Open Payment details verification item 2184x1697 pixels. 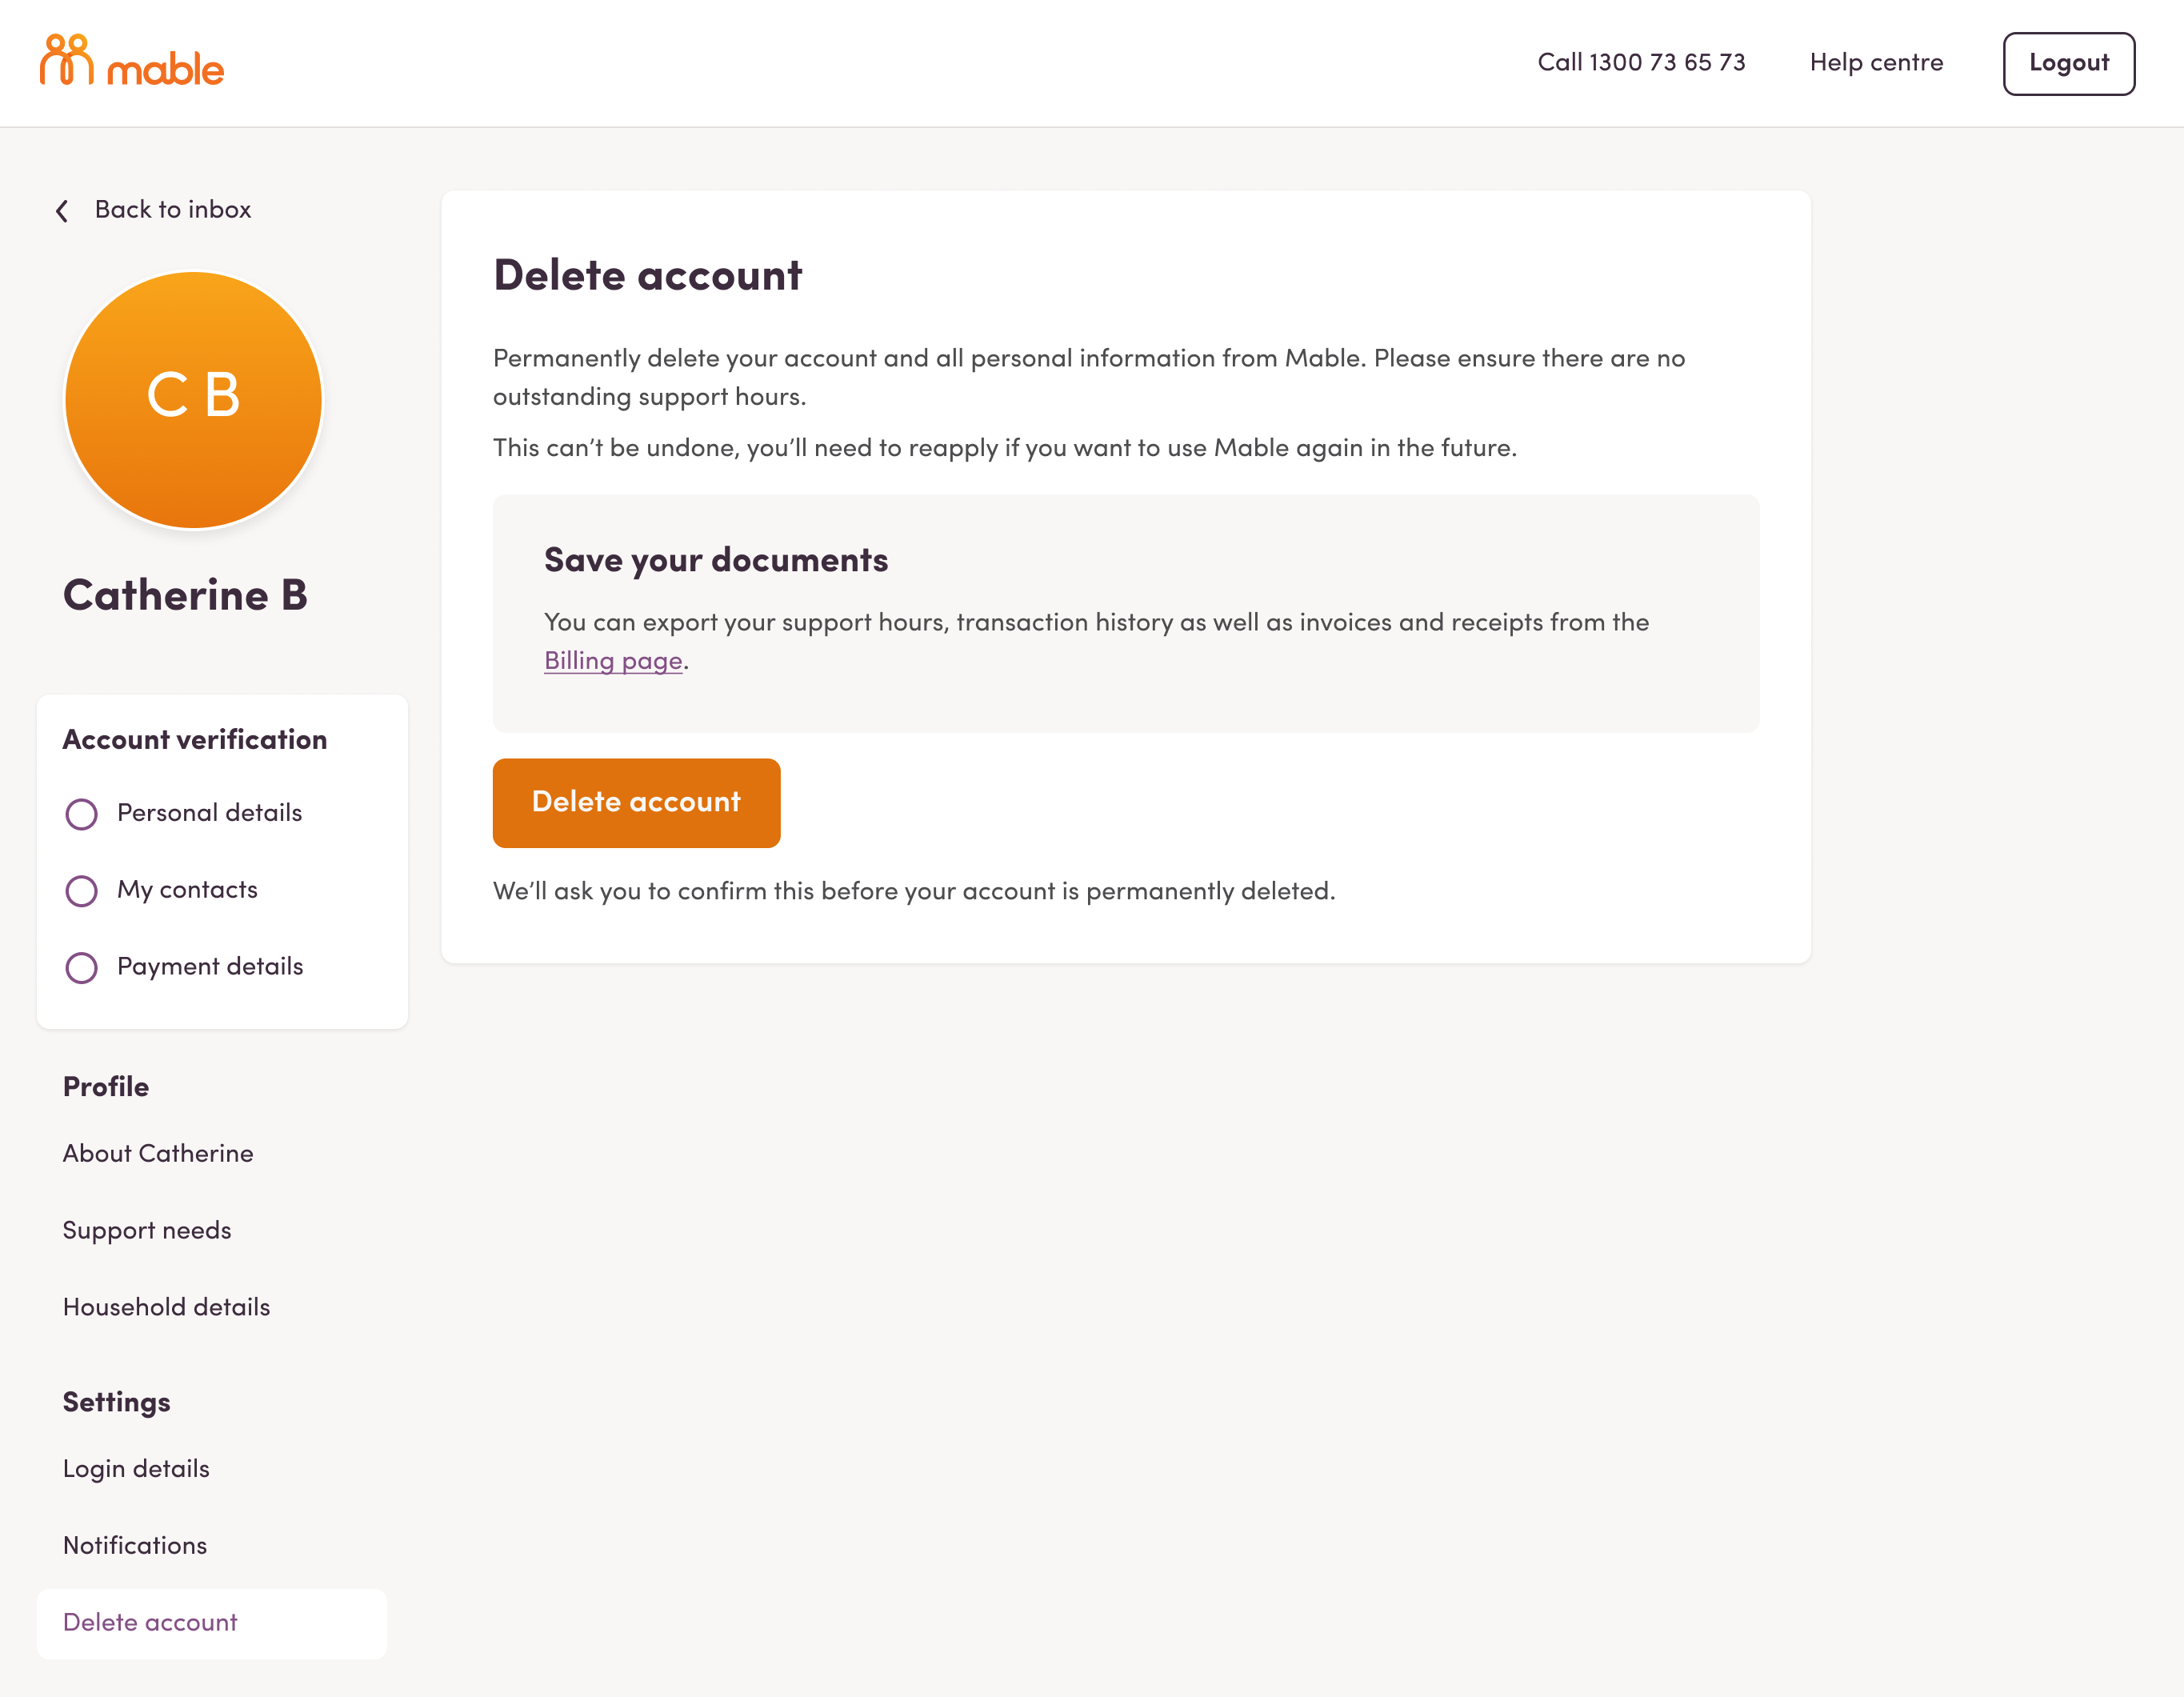tap(210, 967)
